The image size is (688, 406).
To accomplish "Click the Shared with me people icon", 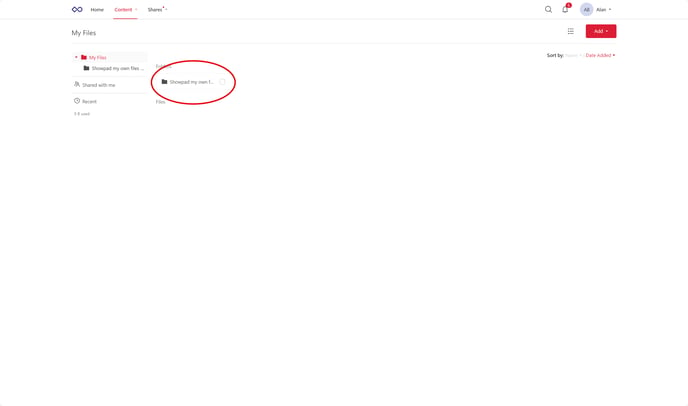I will point(77,84).
